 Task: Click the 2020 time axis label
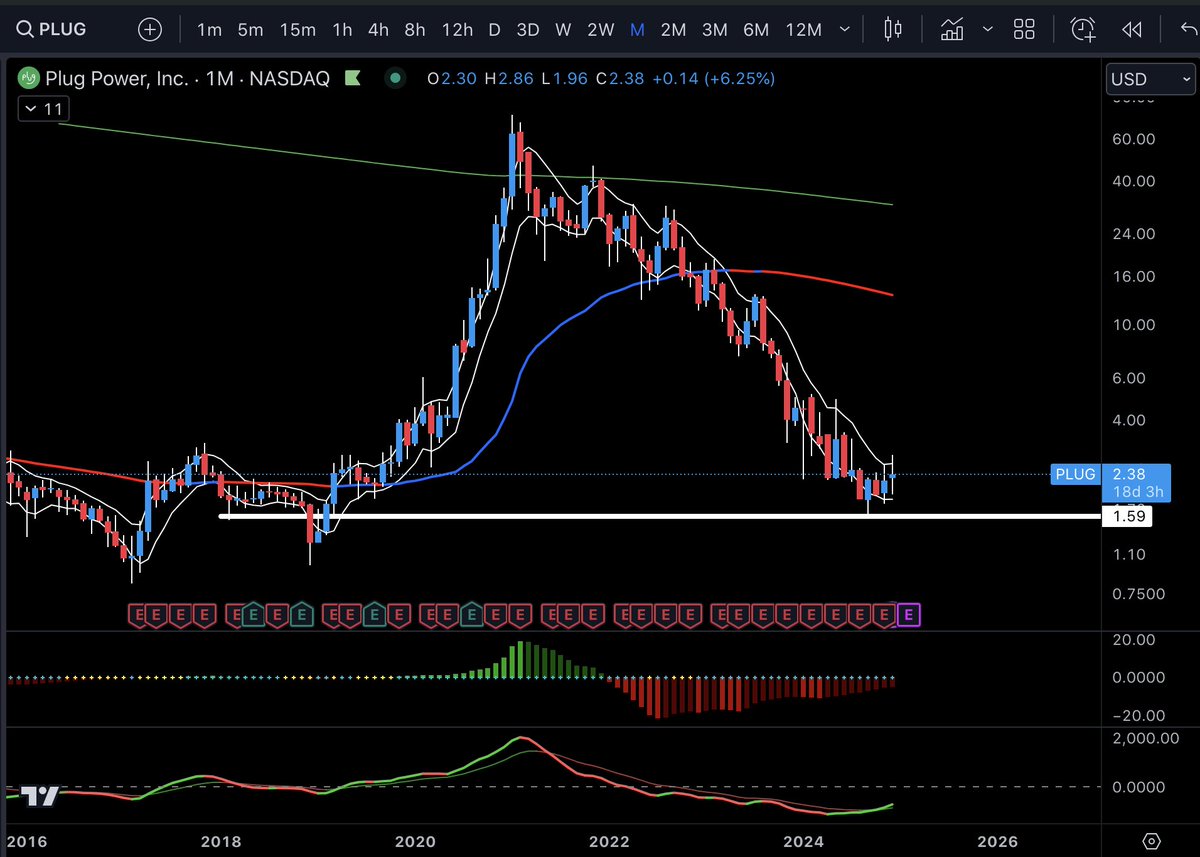tap(416, 841)
